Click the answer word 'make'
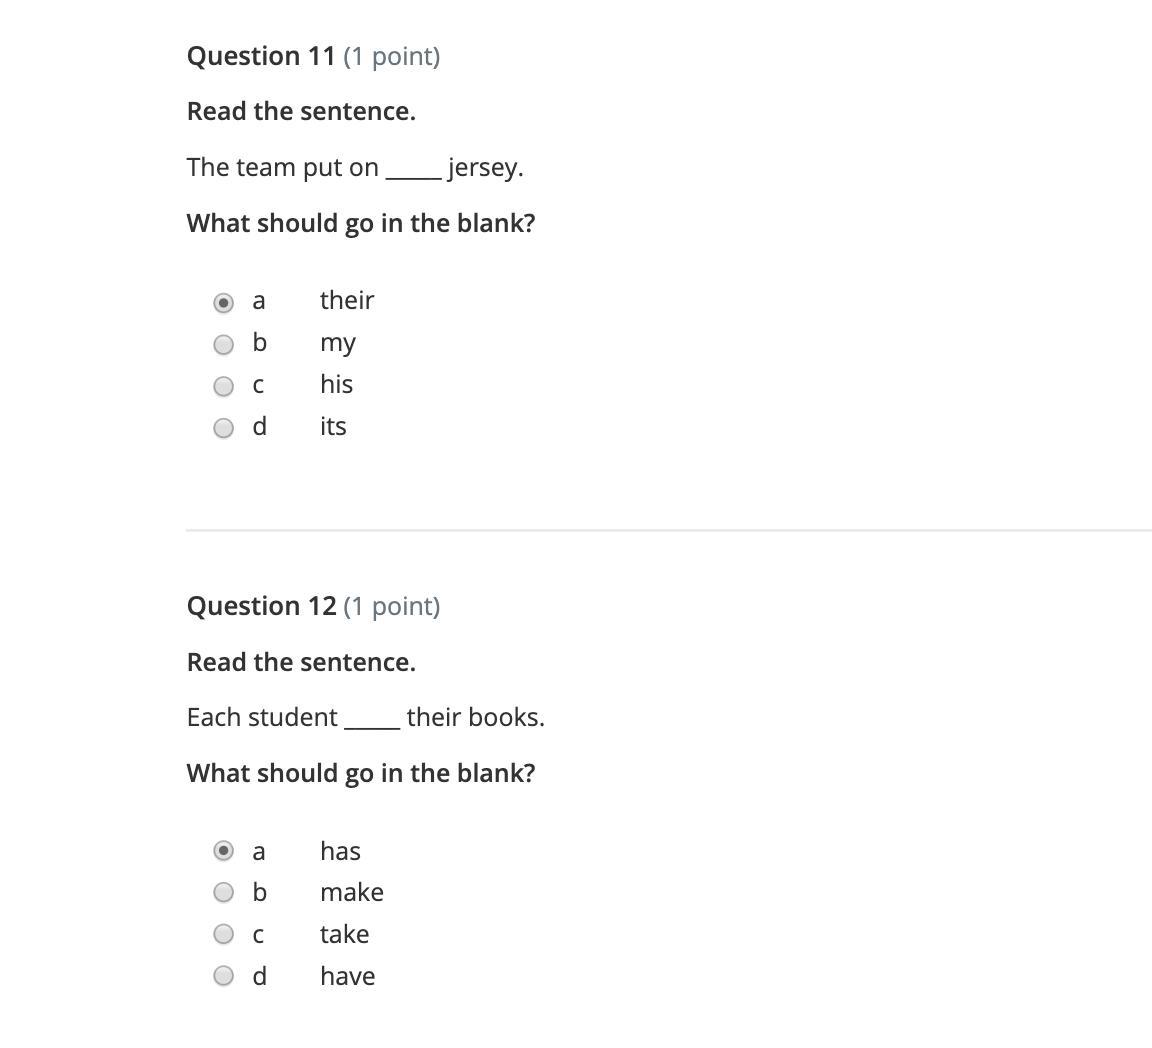Image resolution: width=1152 pixels, height=1048 pixels. (x=352, y=892)
